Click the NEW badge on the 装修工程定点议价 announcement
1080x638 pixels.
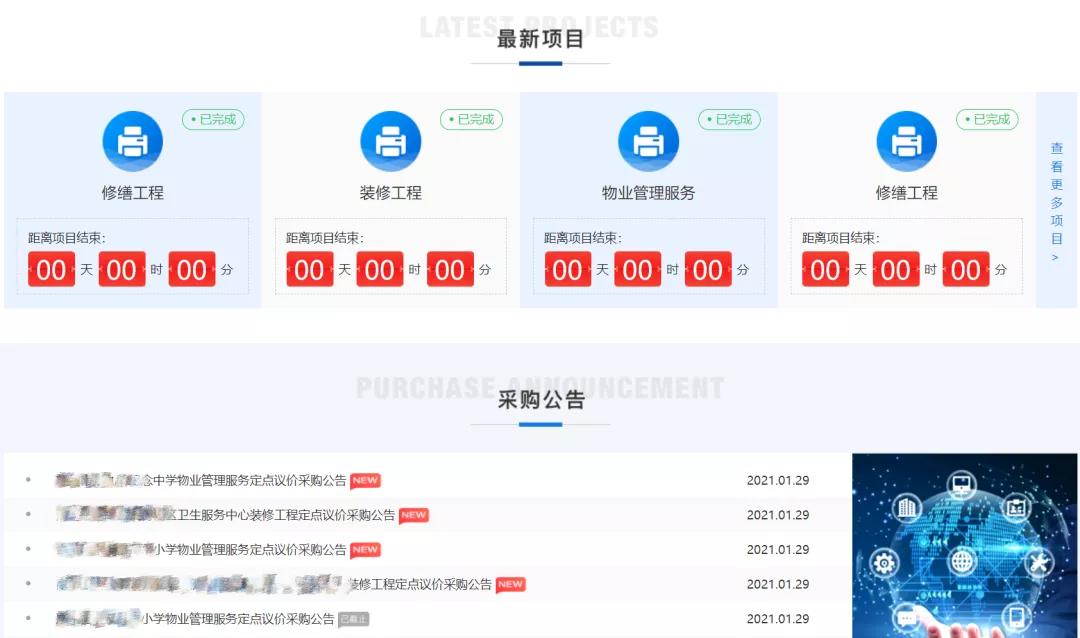click(x=509, y=585)
